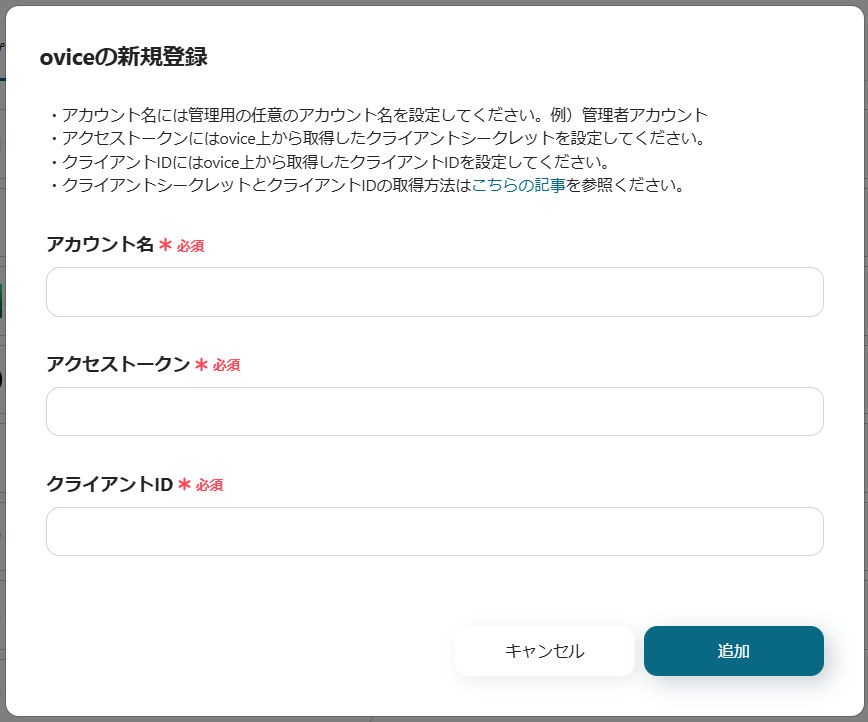
Task: Focus the アカウント名 input field
Action: (435, 292)
